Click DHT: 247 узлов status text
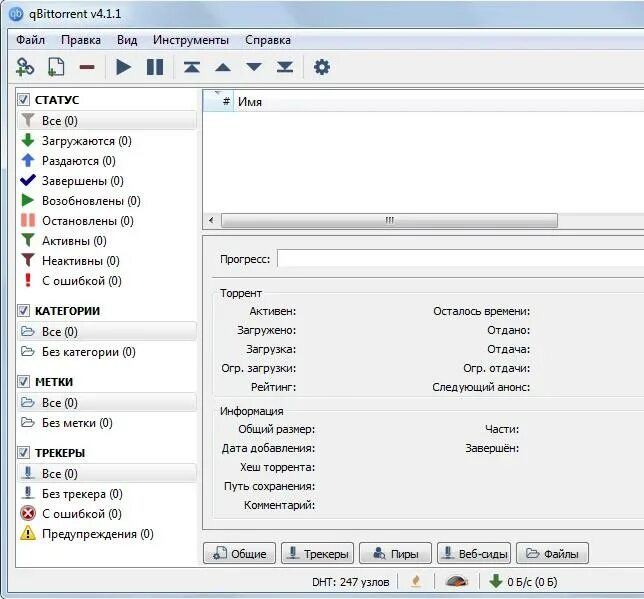Screen dimensions: 644x599 point(350,582)
